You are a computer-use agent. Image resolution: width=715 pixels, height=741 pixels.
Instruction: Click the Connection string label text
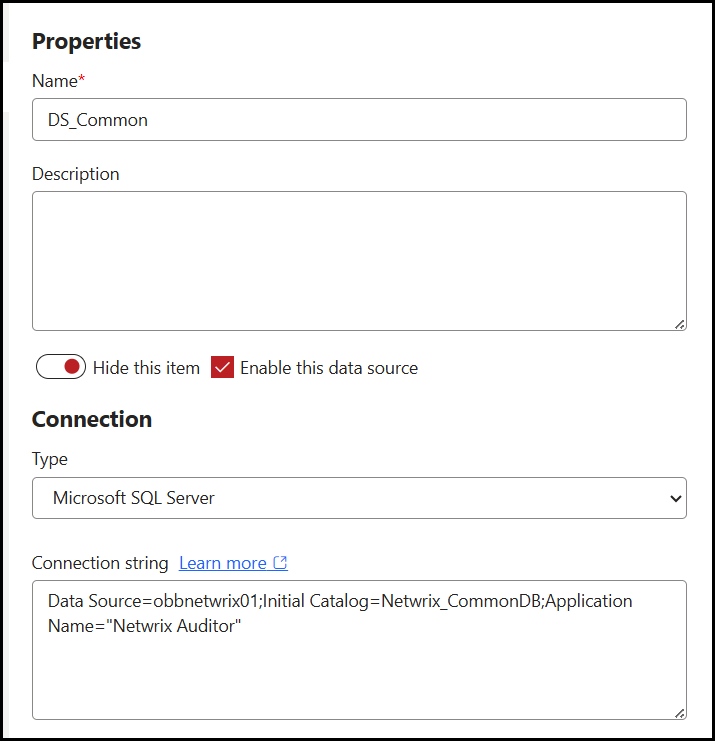click(100, 563)
